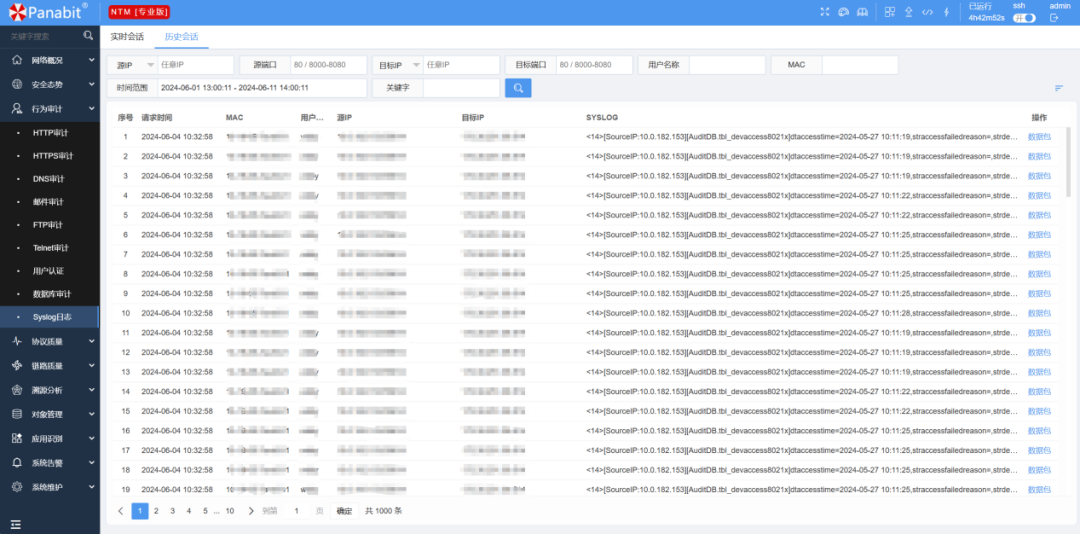Go to previous page arrow in pagination
1080x534 pixels.
point(121,511)
